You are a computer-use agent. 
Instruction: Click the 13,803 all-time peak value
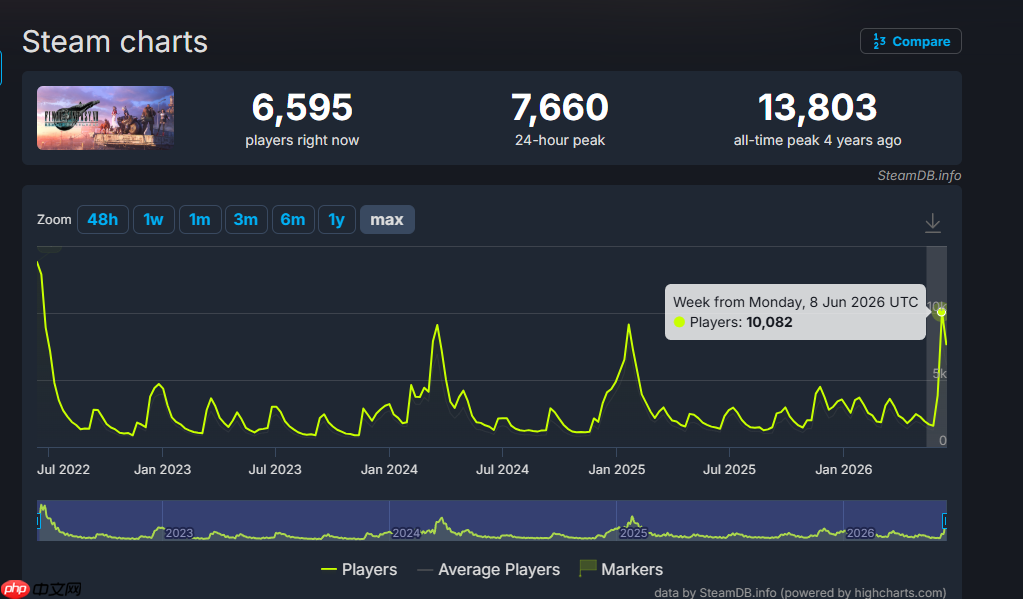click(817, 107)
